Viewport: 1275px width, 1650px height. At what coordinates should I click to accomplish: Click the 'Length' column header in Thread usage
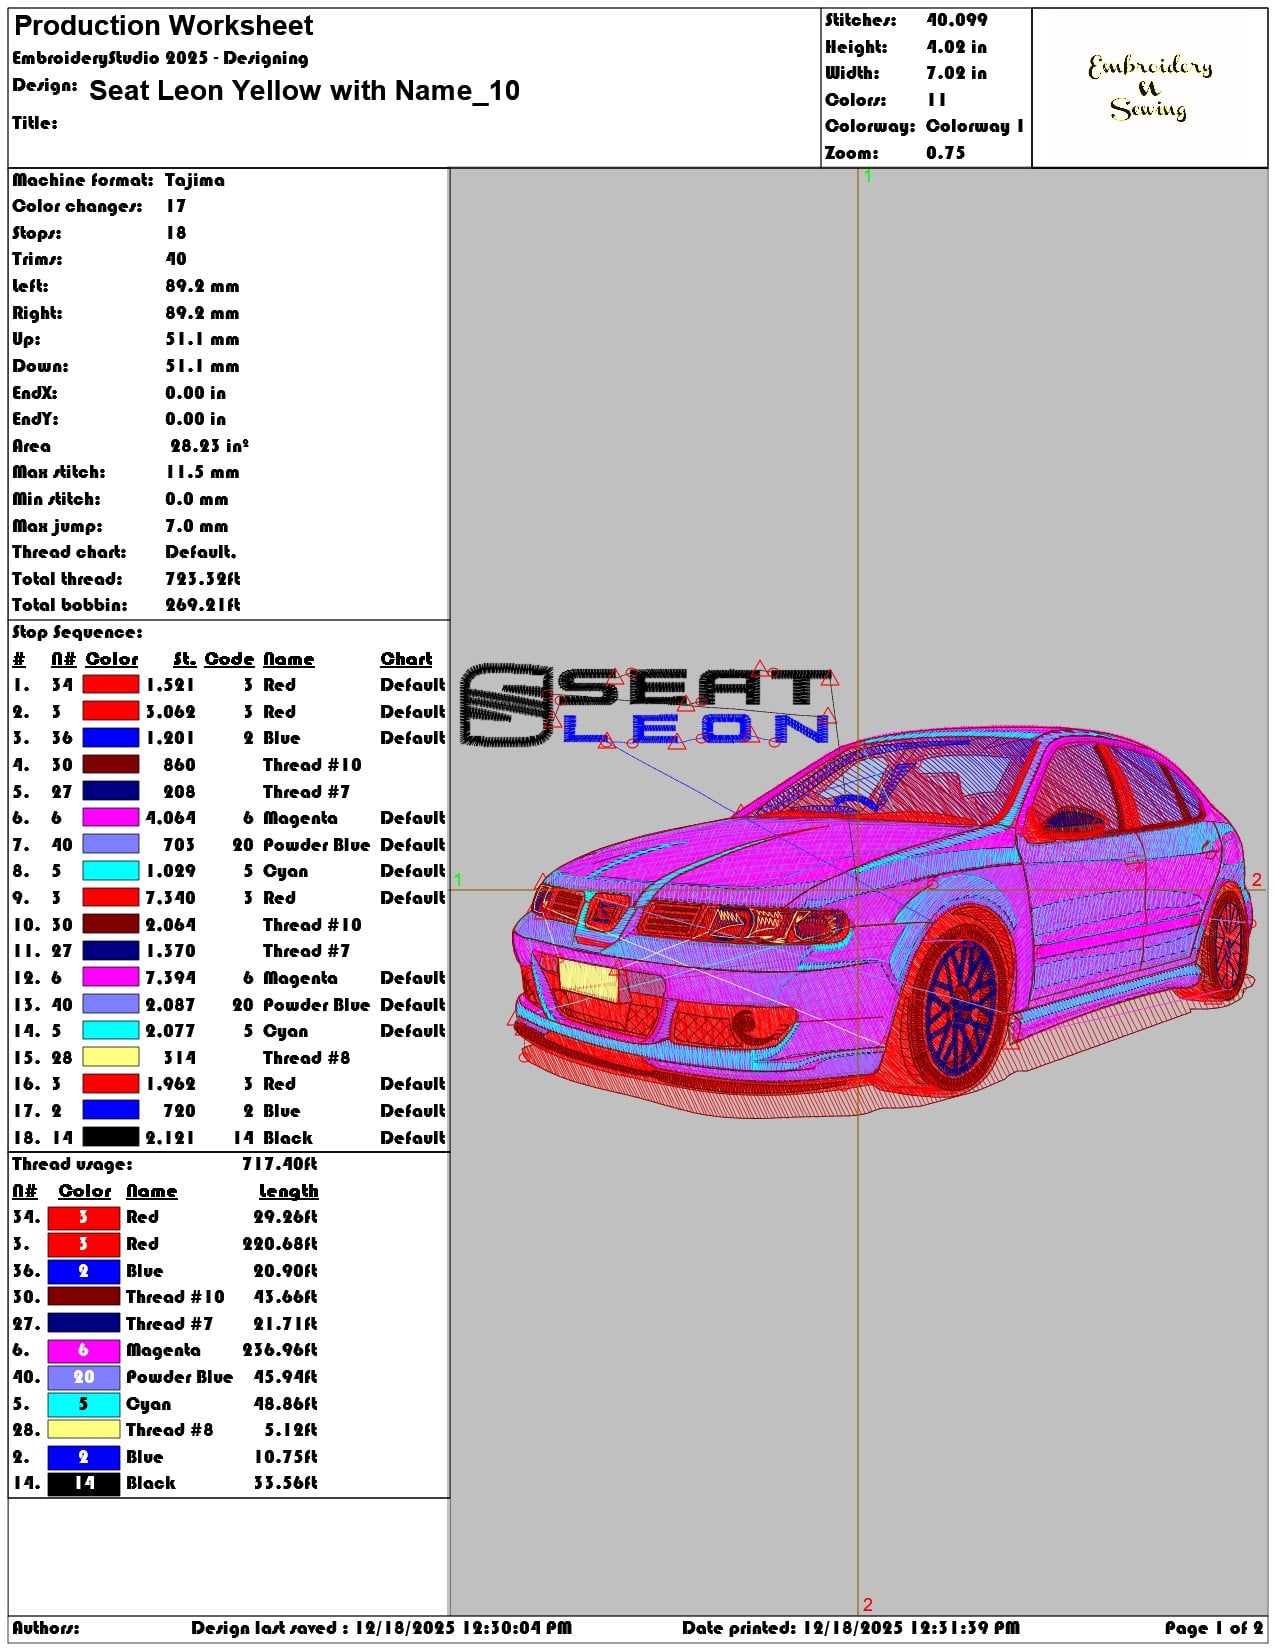point(288,1191)
